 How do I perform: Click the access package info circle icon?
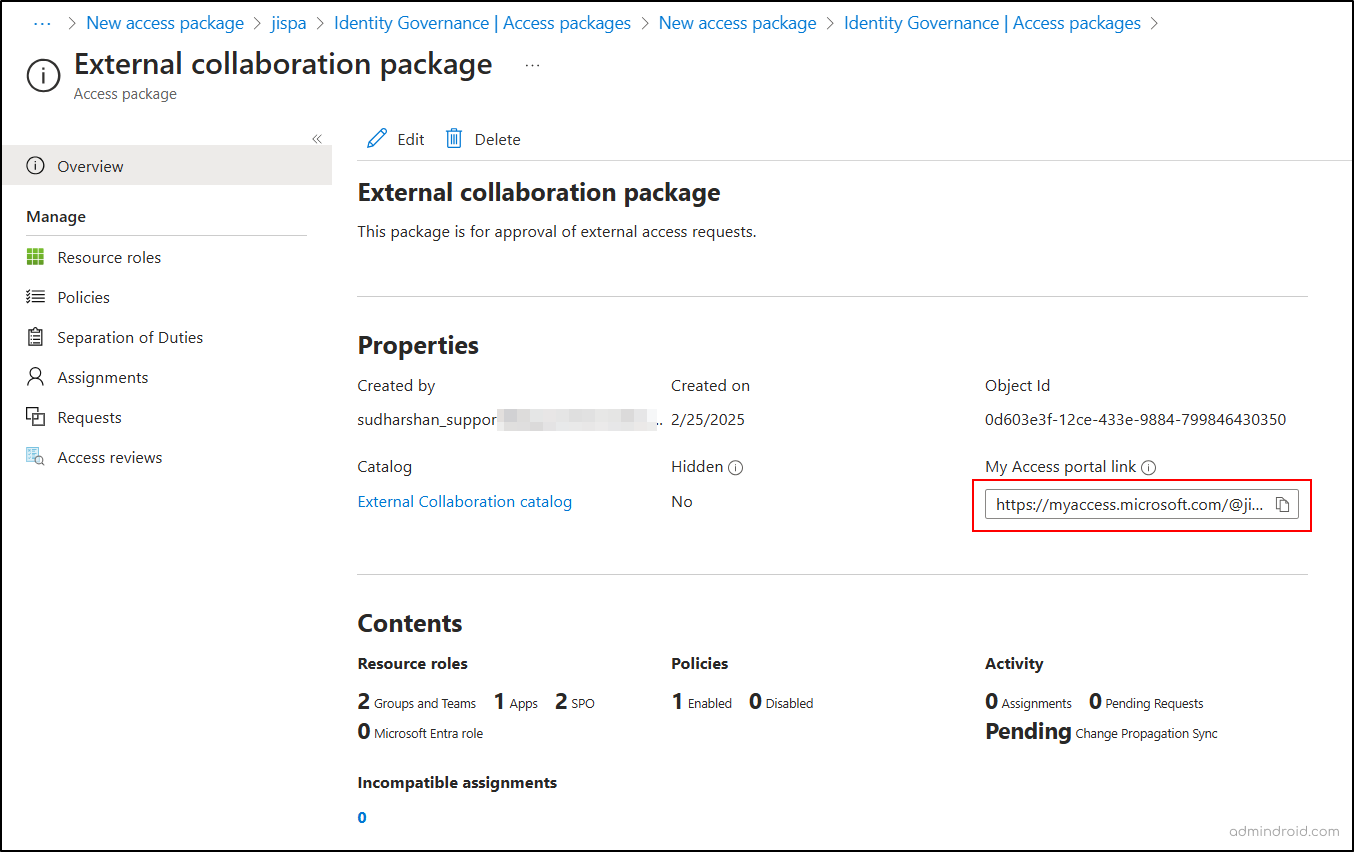click(43, 75)
